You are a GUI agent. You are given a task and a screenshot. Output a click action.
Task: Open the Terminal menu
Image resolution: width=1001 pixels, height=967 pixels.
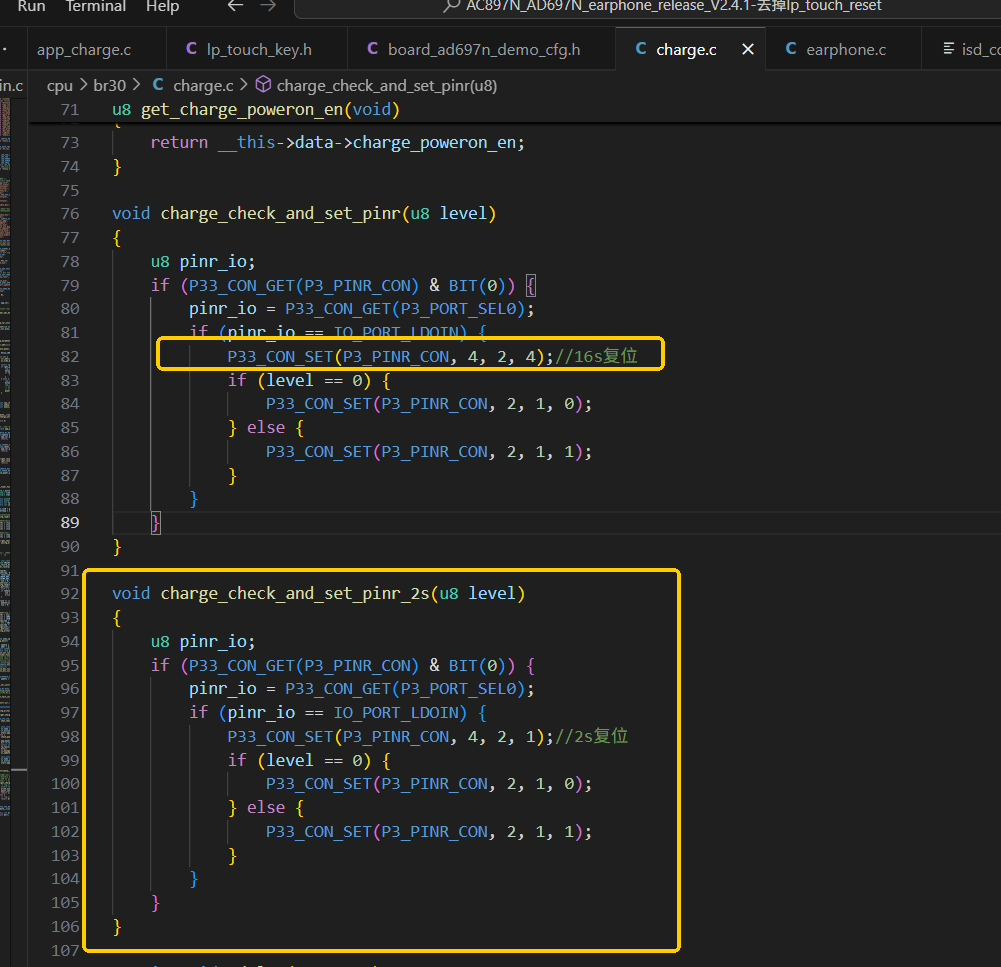[x=96, y=6]
